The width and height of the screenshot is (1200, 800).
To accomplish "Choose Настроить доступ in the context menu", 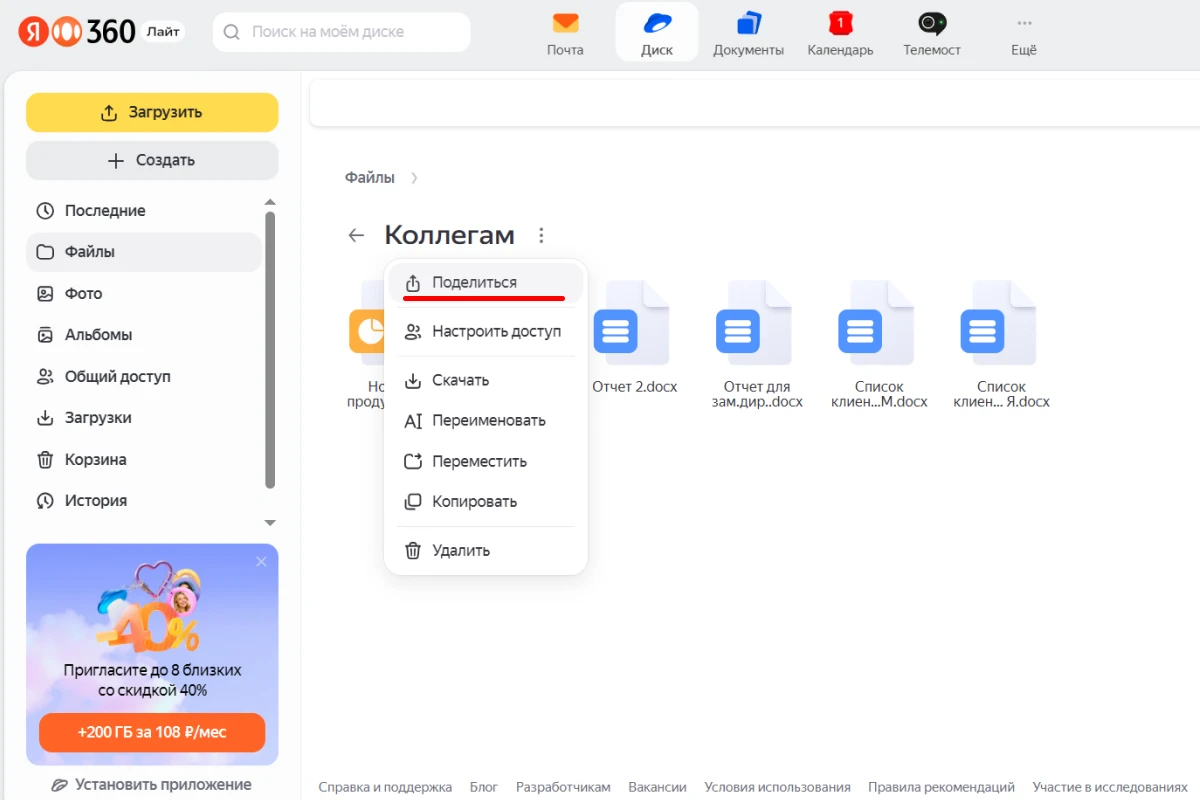I will 485,332.
